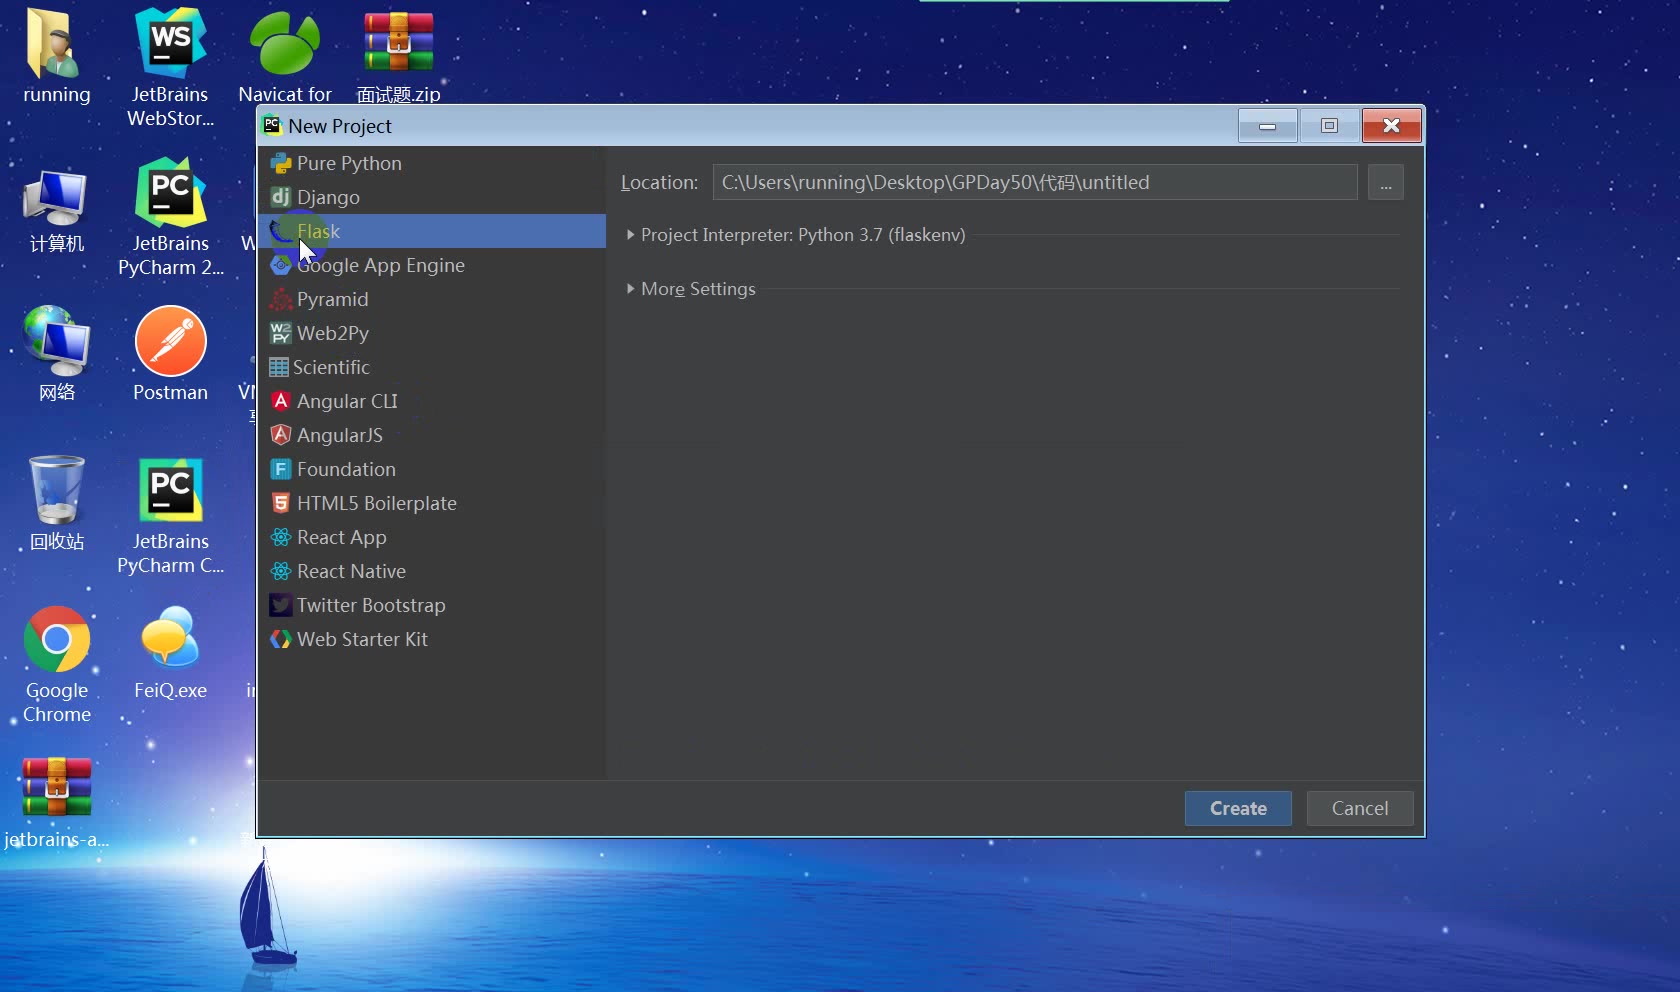Select the Pure Python project type icon
This screenshot has height=992, width=1680.
pos(281,163)
